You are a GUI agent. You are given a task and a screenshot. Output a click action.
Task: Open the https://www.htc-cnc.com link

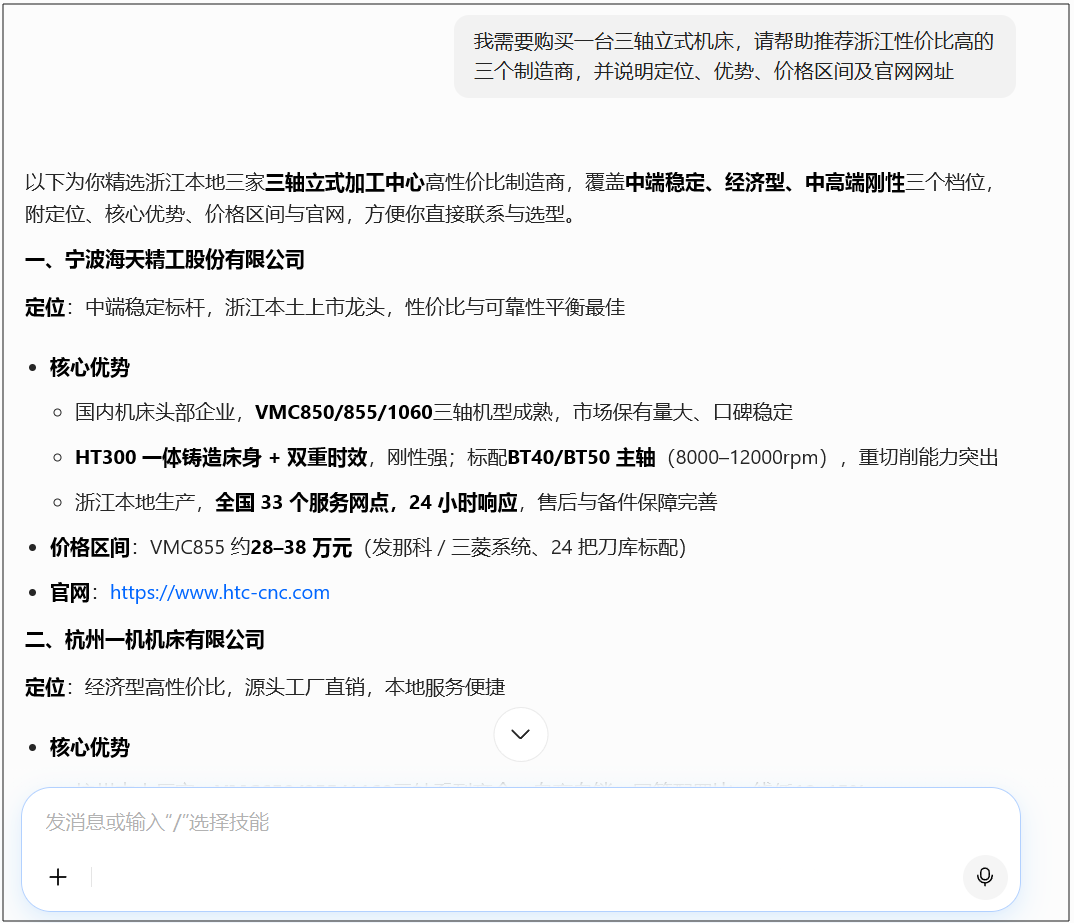pos(220,592)
